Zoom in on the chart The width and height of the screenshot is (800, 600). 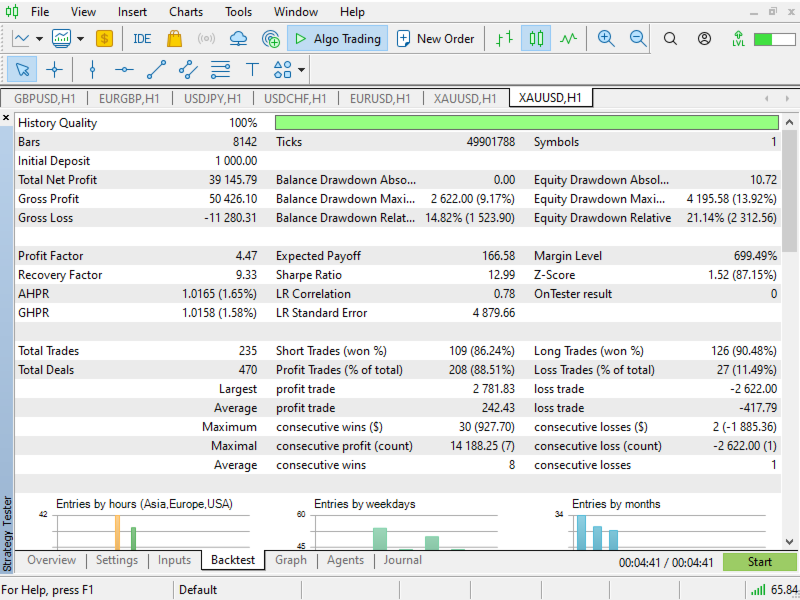click(606, 39)
